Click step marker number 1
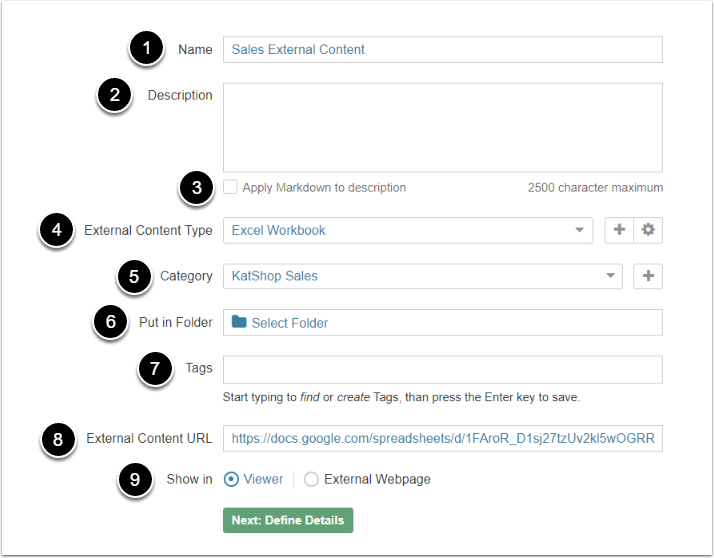The height and width of the screenshot is (558, 714). tap(147, 49)
